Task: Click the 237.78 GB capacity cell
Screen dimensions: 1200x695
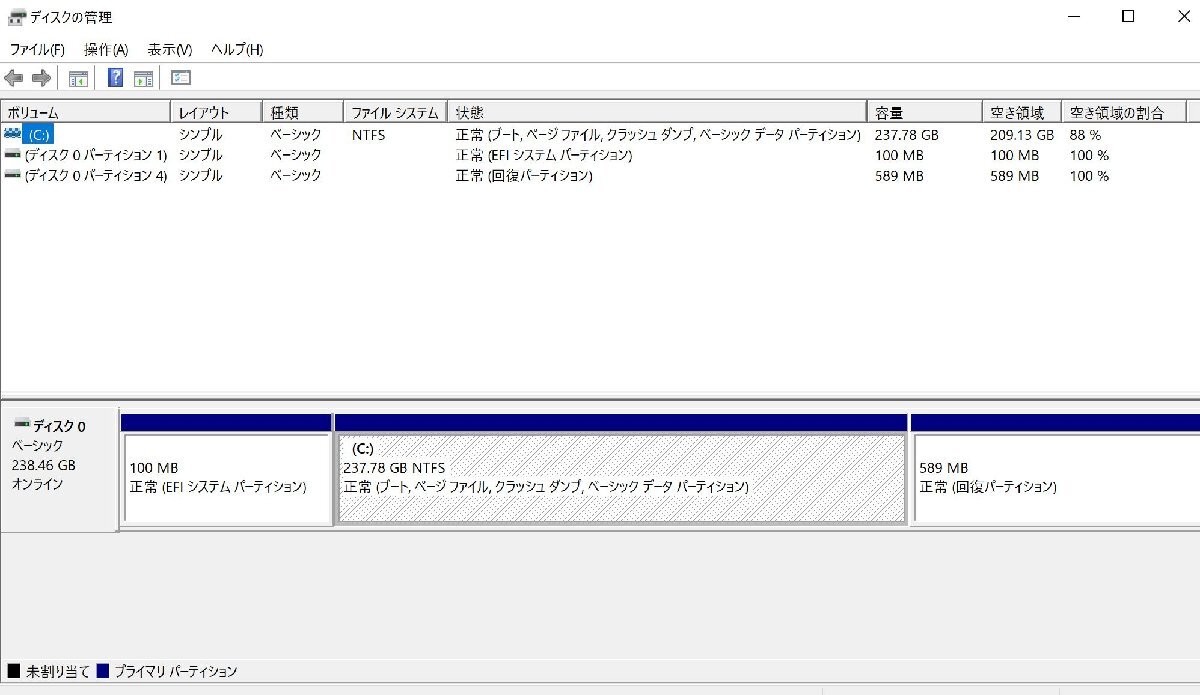Action: pos(907,134)
